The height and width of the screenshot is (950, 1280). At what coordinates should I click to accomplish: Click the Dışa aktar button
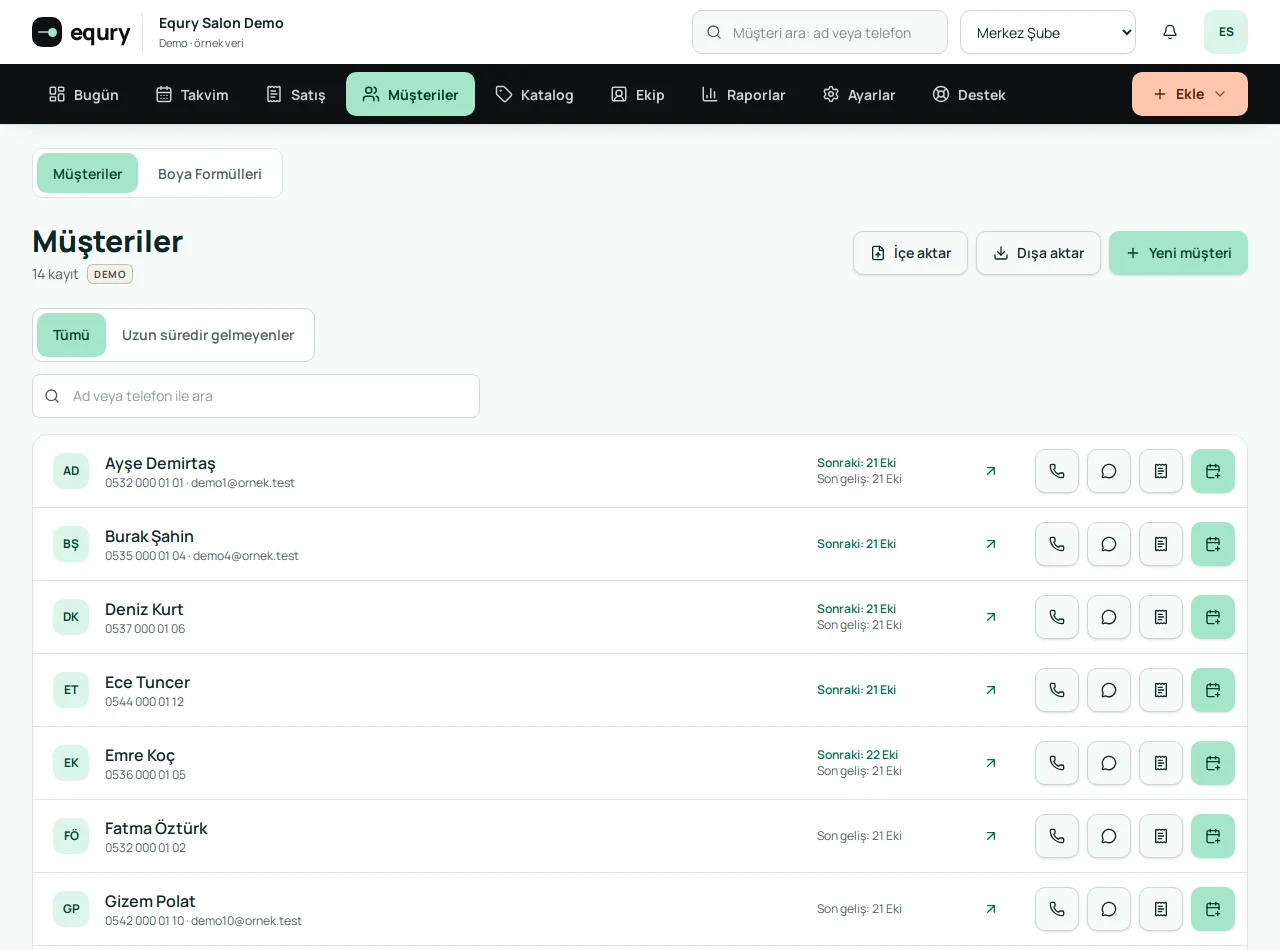pyautogui.click(x=1038, y=253)
